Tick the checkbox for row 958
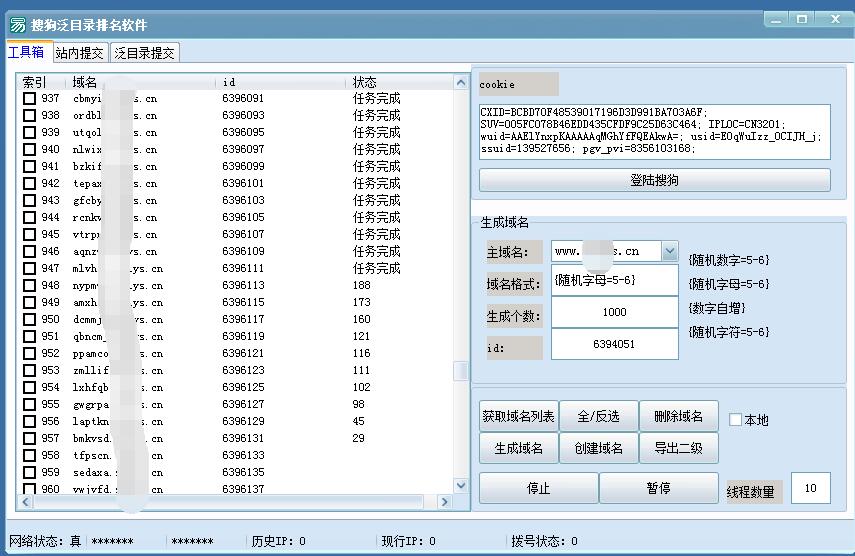This screenshot has width=855, height=556. (x=29, y=455)
